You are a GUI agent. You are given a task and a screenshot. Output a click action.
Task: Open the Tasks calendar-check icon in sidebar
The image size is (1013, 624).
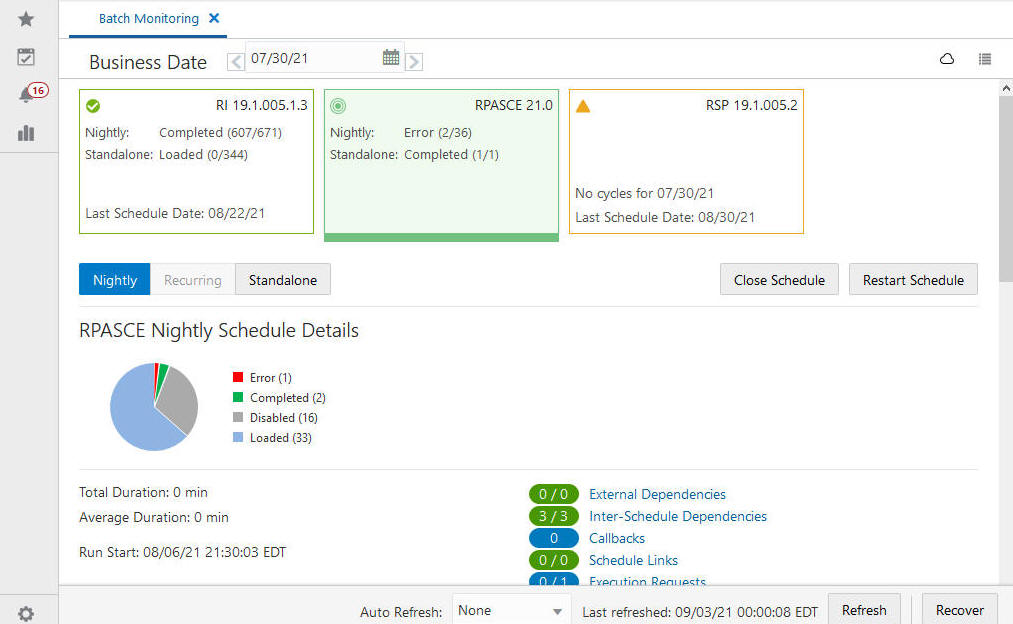point(26,57)
